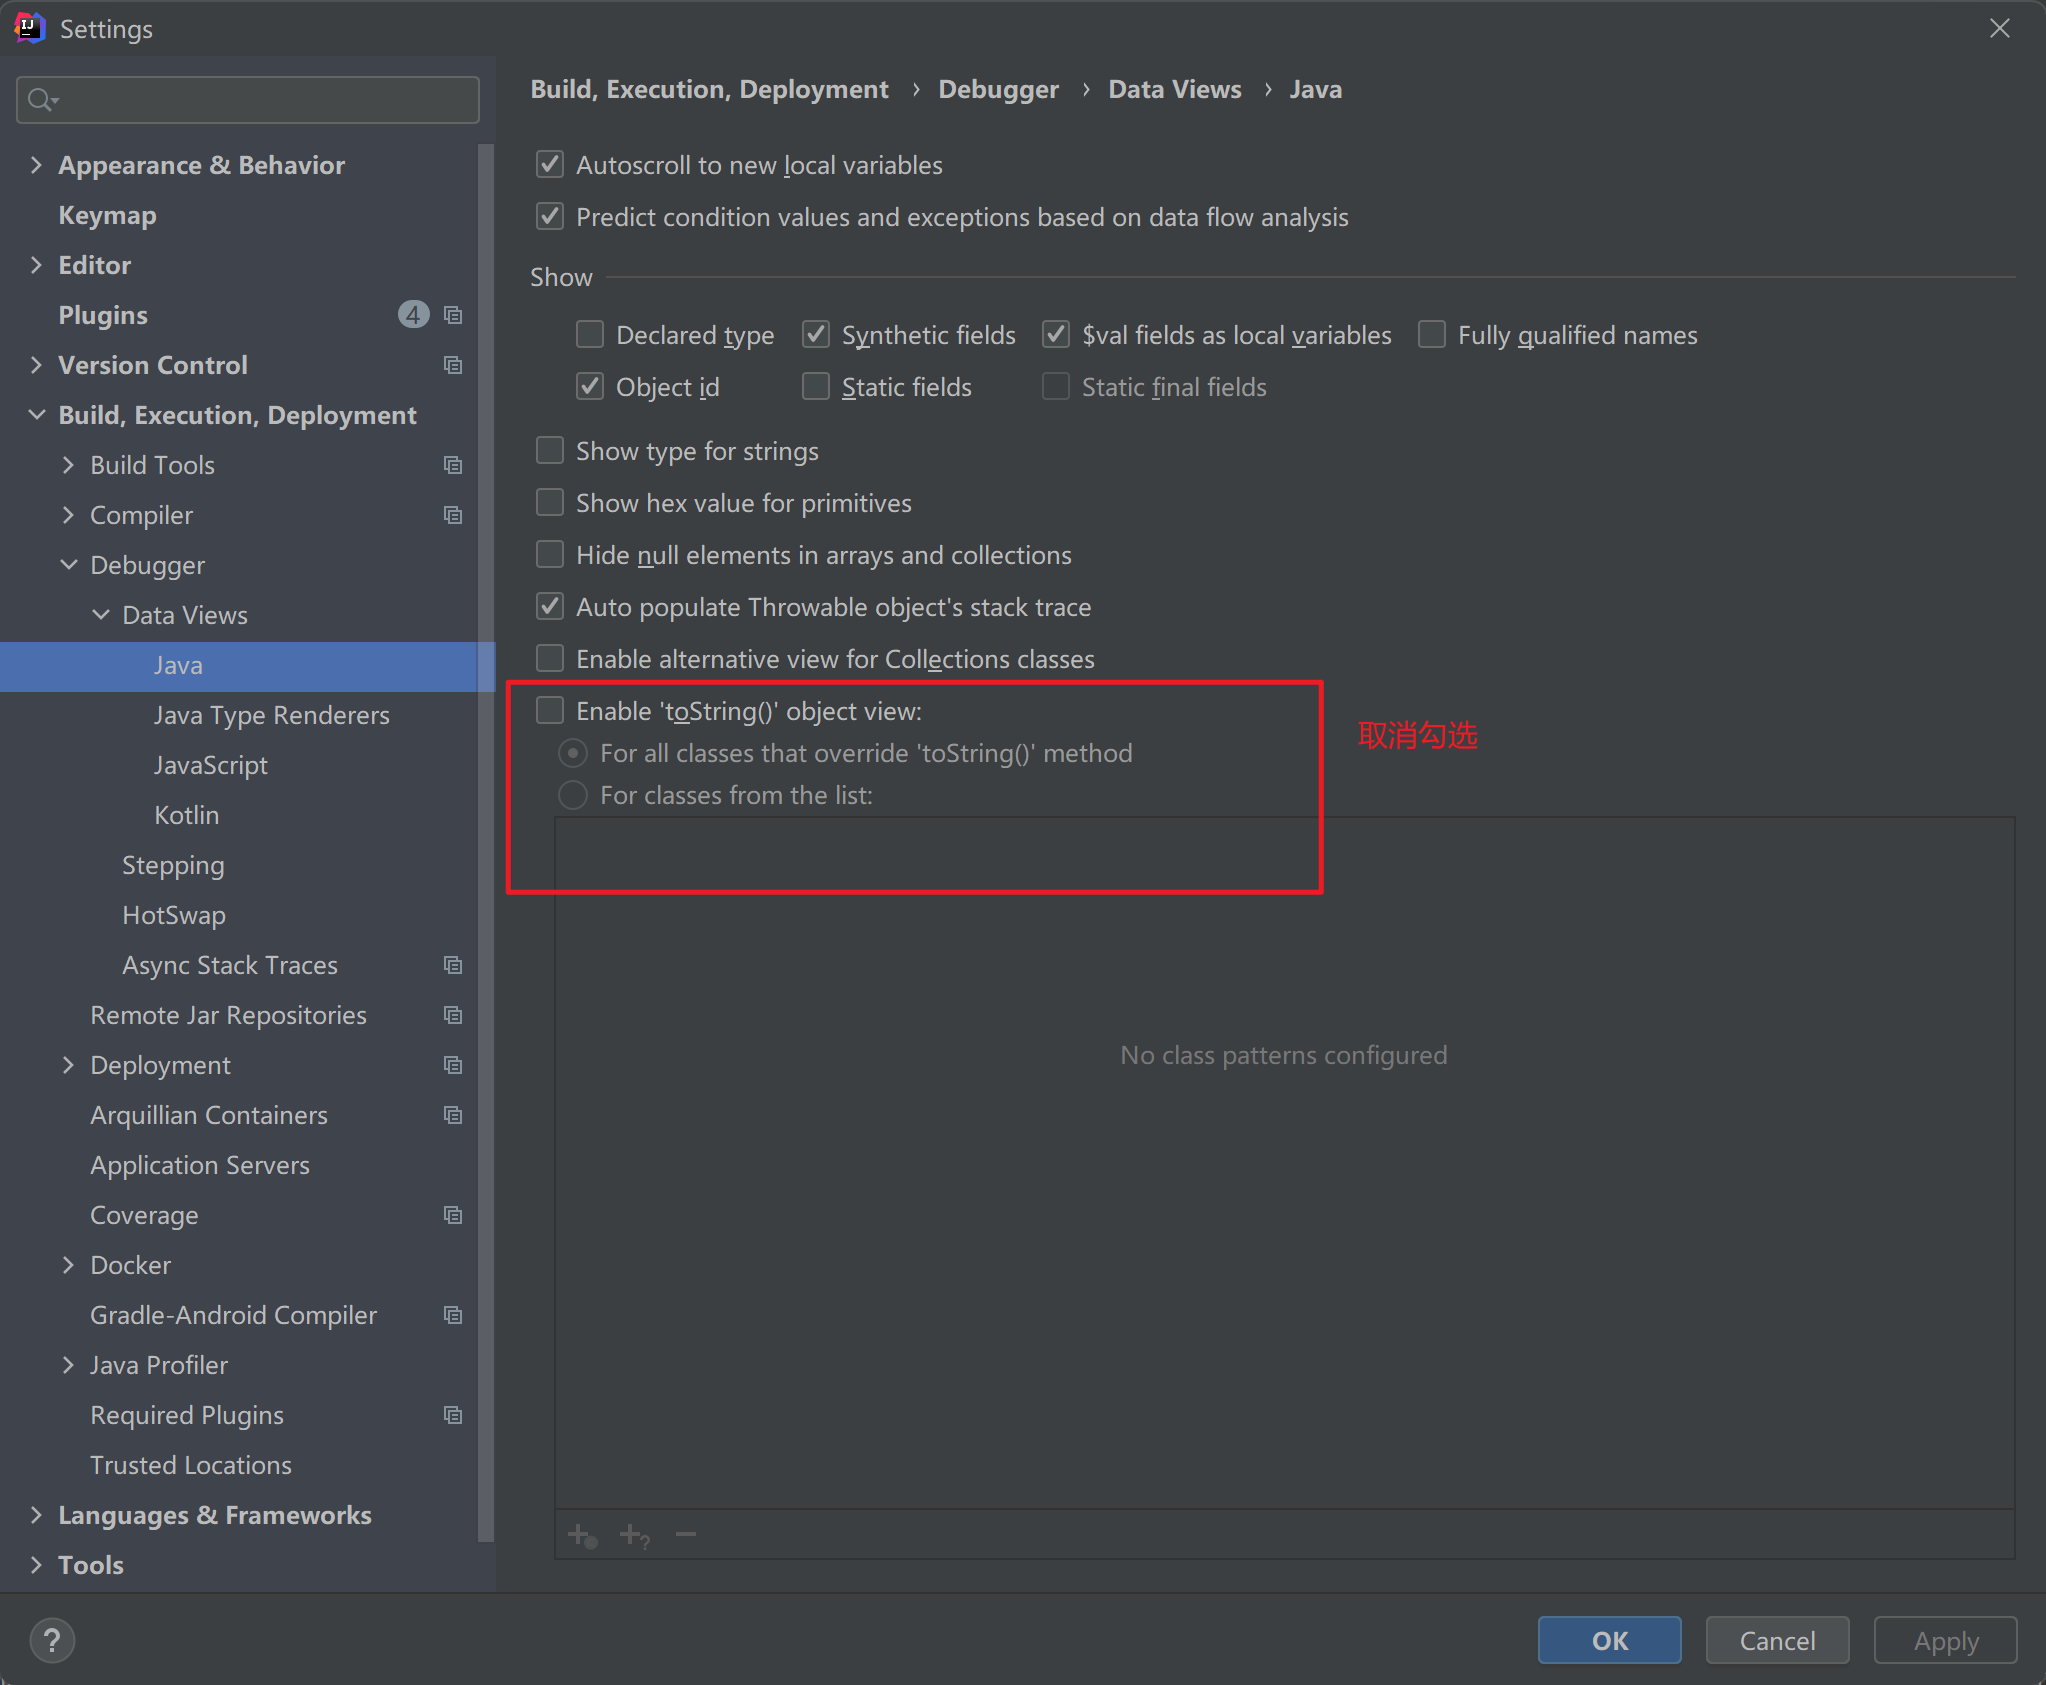Click the remove class pattern minus icon
2046x1685 pixels.
coord(685,1534)
